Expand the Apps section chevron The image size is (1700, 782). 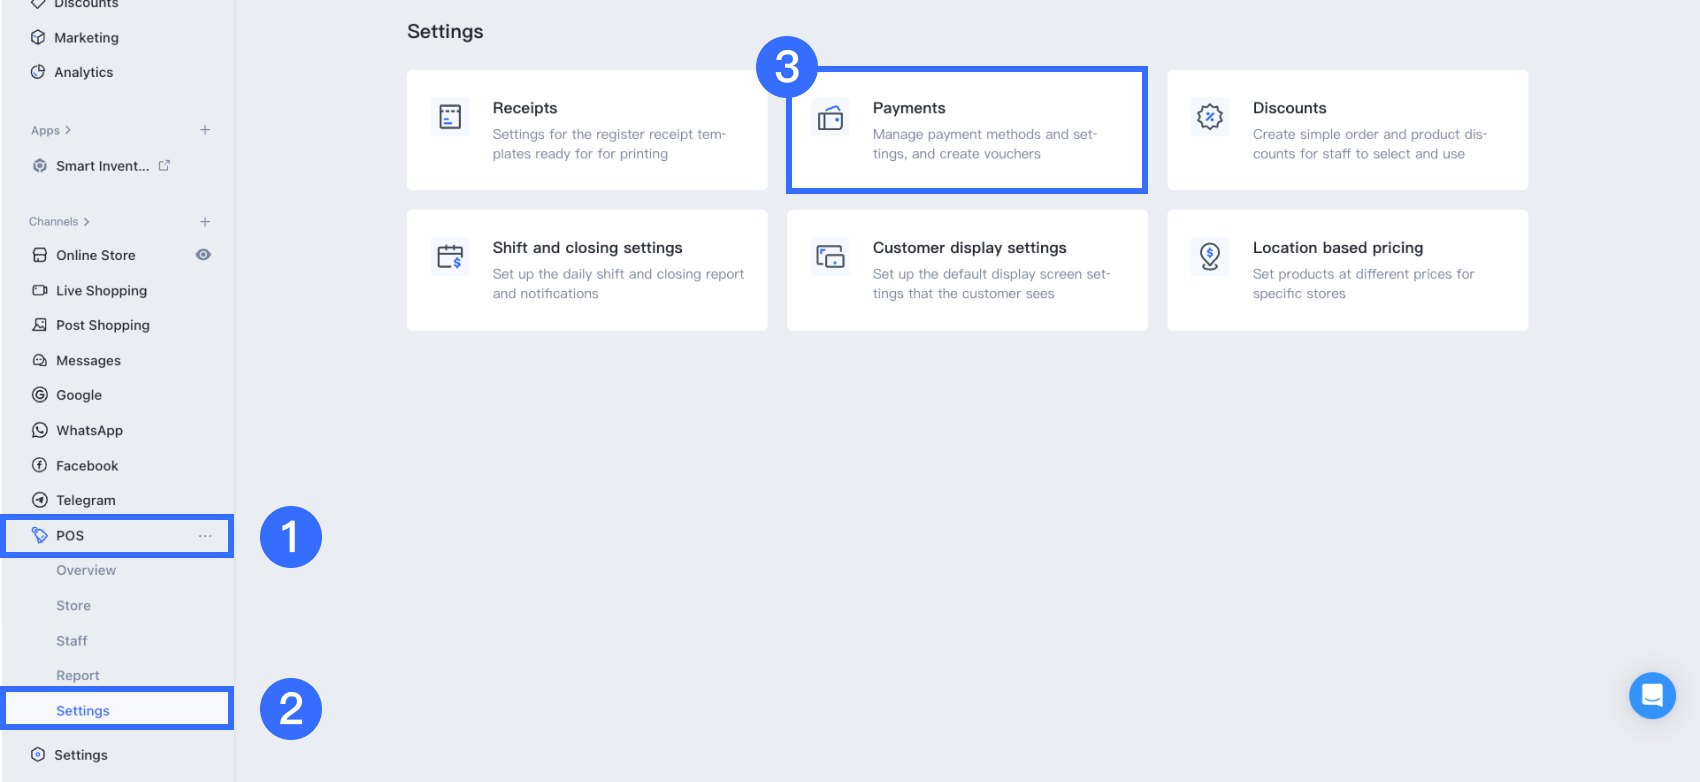click(67, 130)
